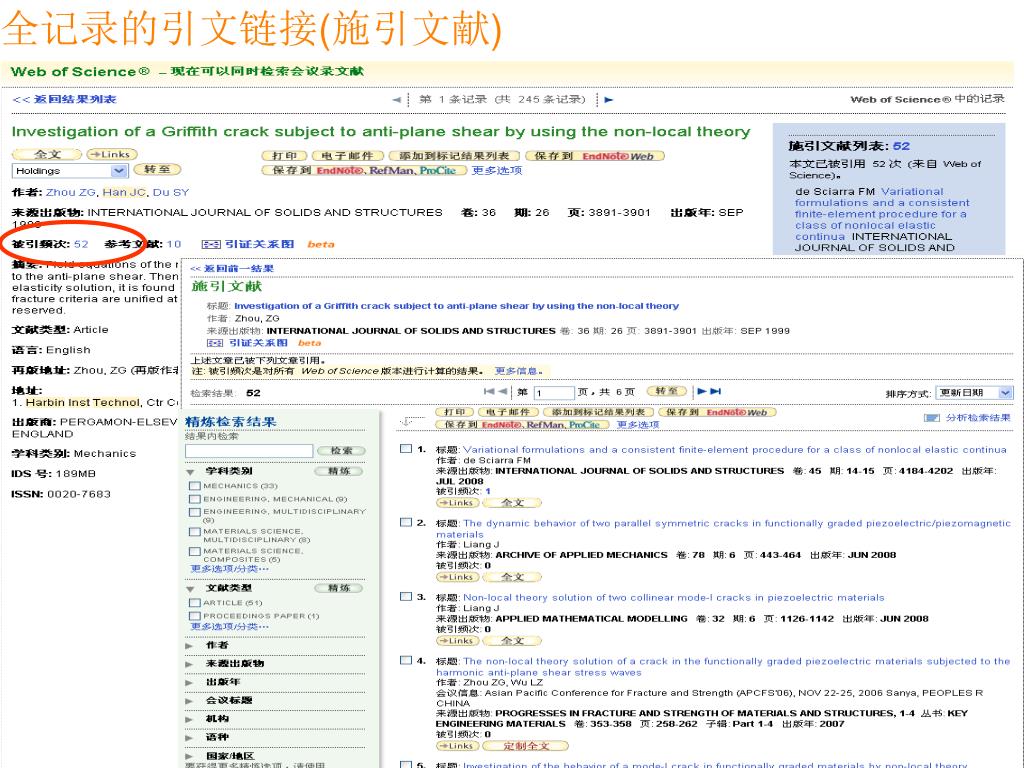Collapse the 学科类别 section
This screenshot has height=768, width=1024.
(x=190, y=471)
